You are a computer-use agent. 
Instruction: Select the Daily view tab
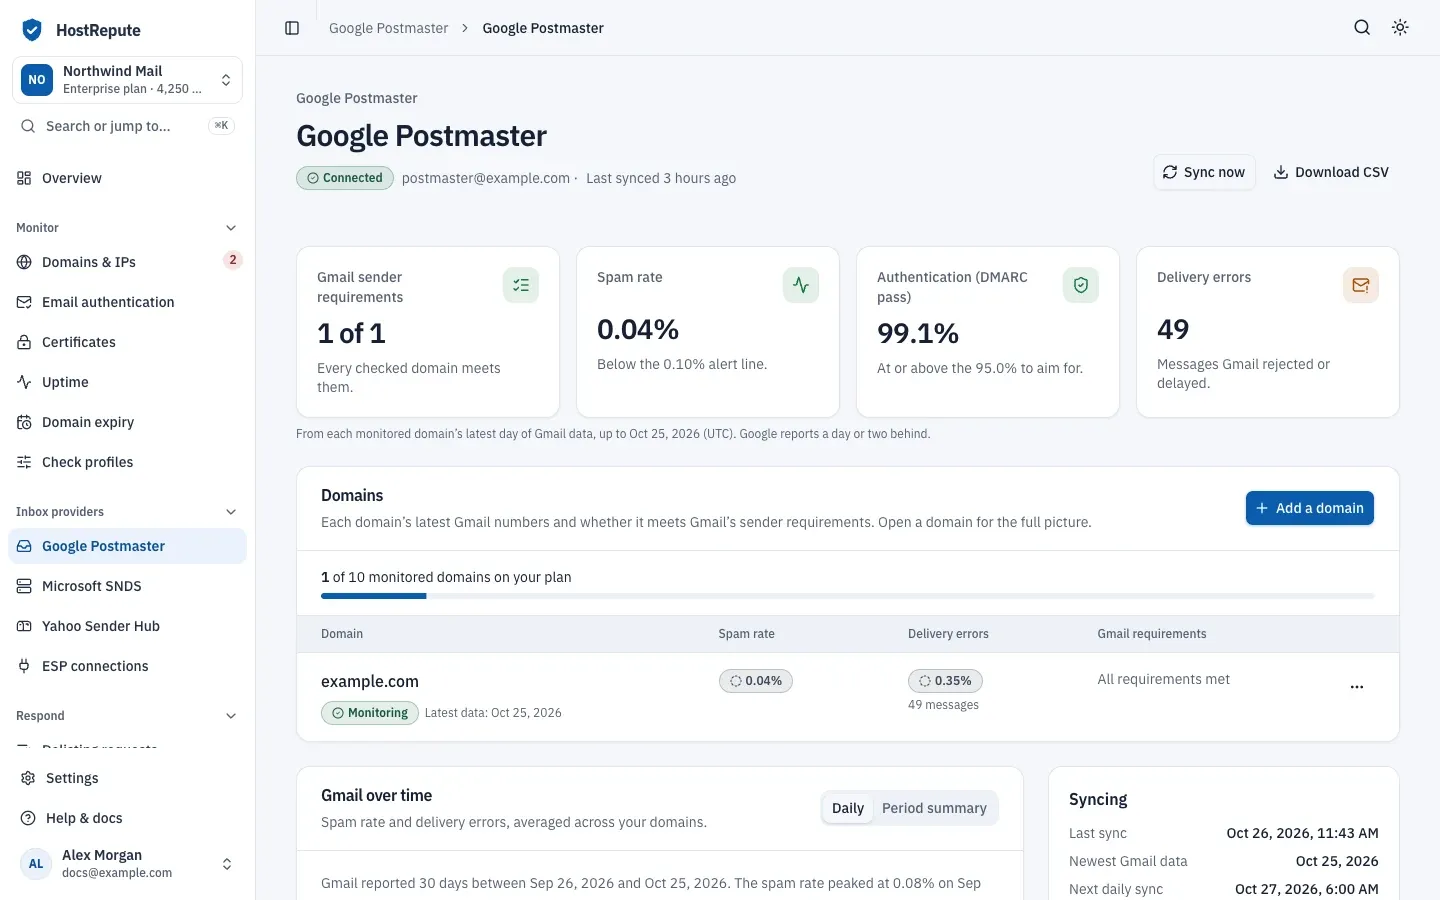coord(848,808)
